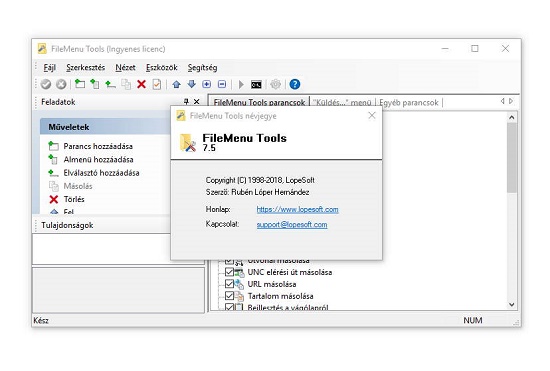The height and width of the screenshot is (371, 550).
Task: Select the FileMenu Tools parancsok tab
Action: 259,102
